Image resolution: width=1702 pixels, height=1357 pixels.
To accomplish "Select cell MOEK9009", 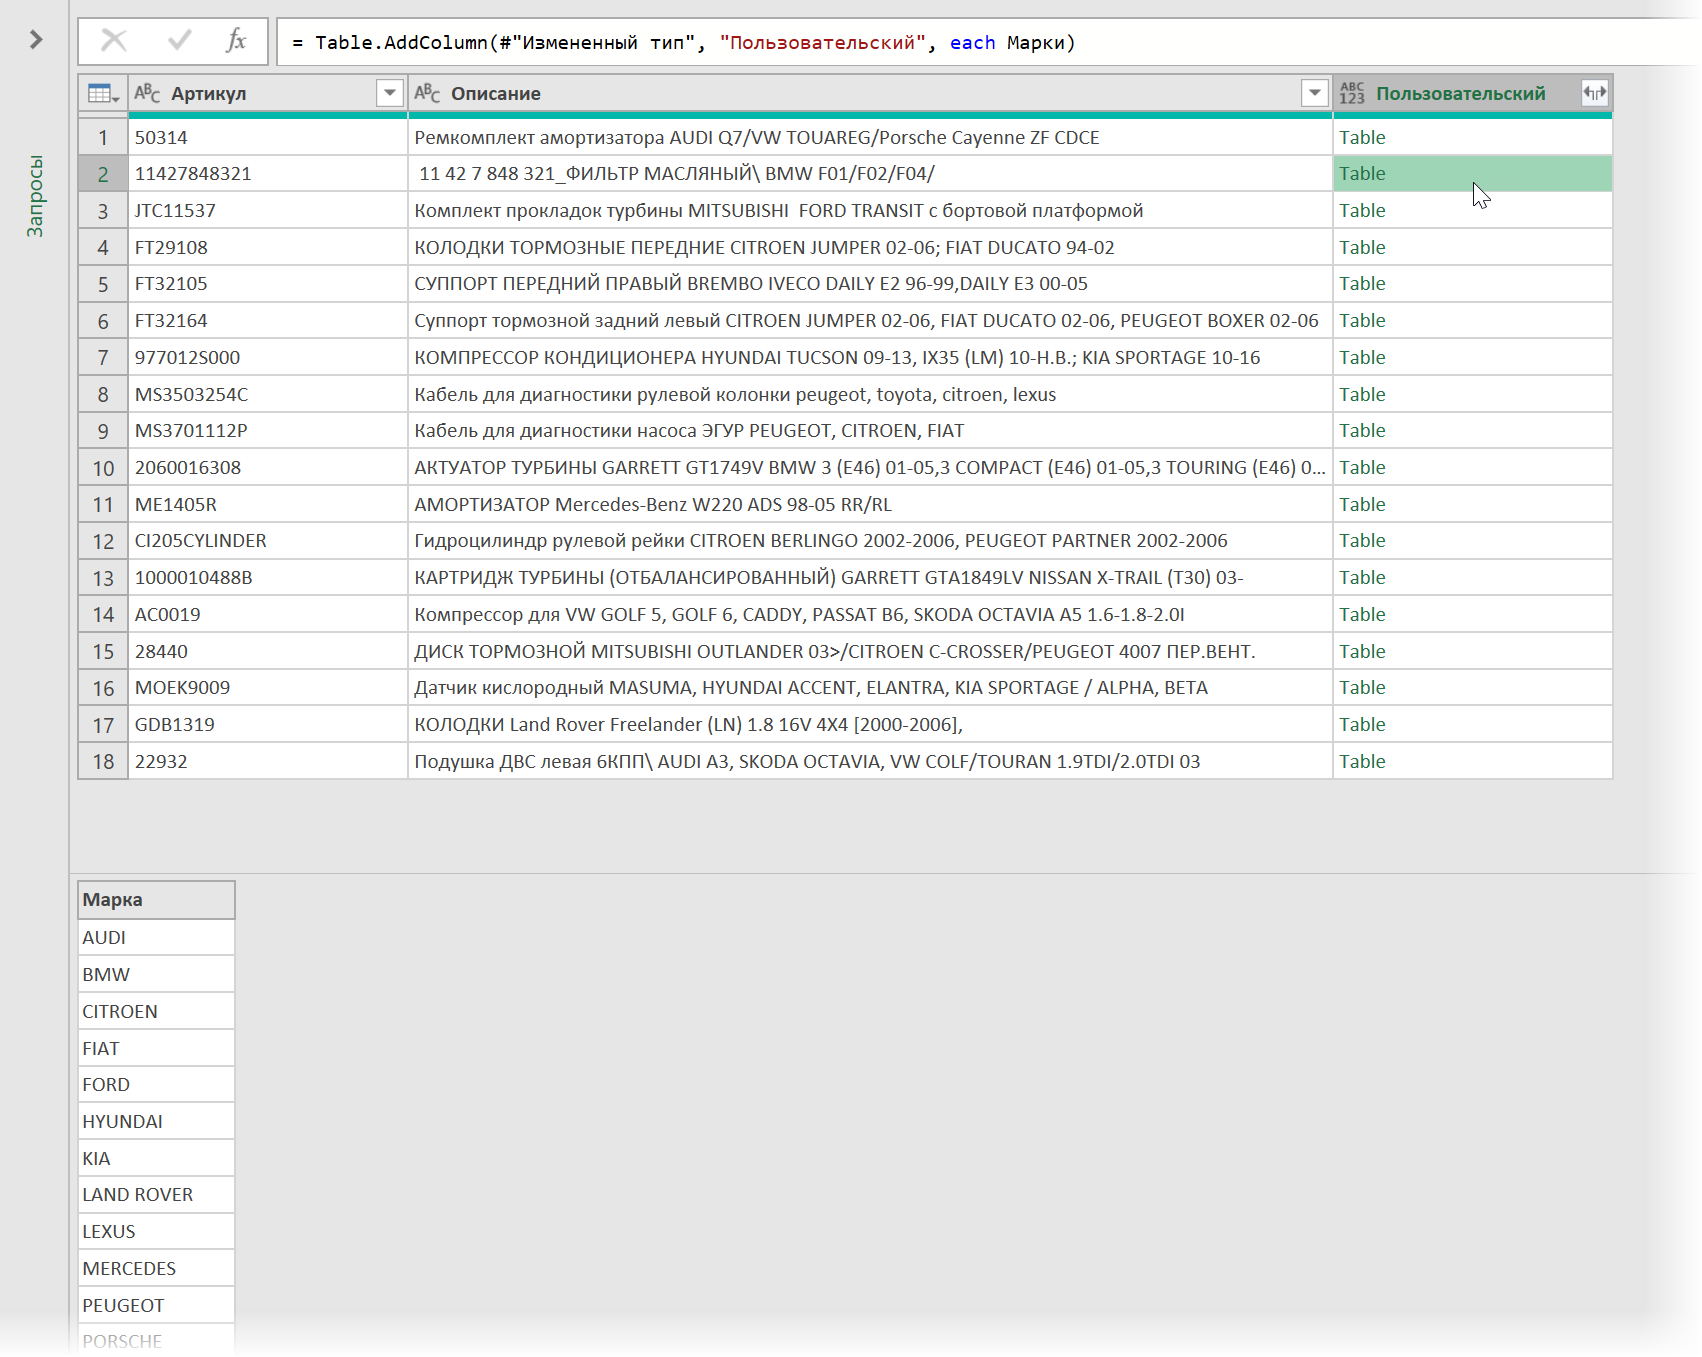I will 268,688.
